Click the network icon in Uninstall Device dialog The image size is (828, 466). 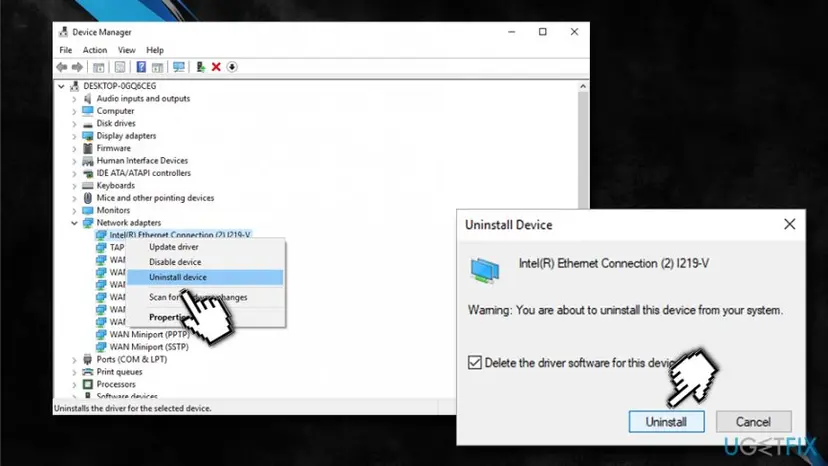pos(485,270)
